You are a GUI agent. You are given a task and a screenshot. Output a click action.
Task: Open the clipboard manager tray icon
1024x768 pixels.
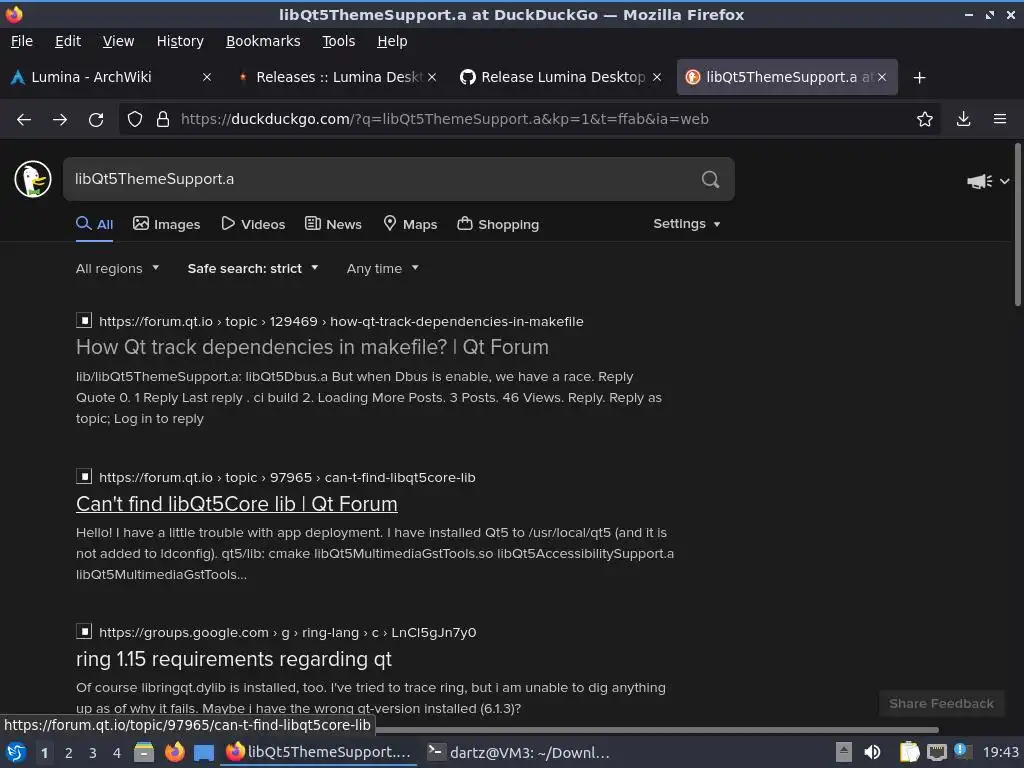pos(909,752)
